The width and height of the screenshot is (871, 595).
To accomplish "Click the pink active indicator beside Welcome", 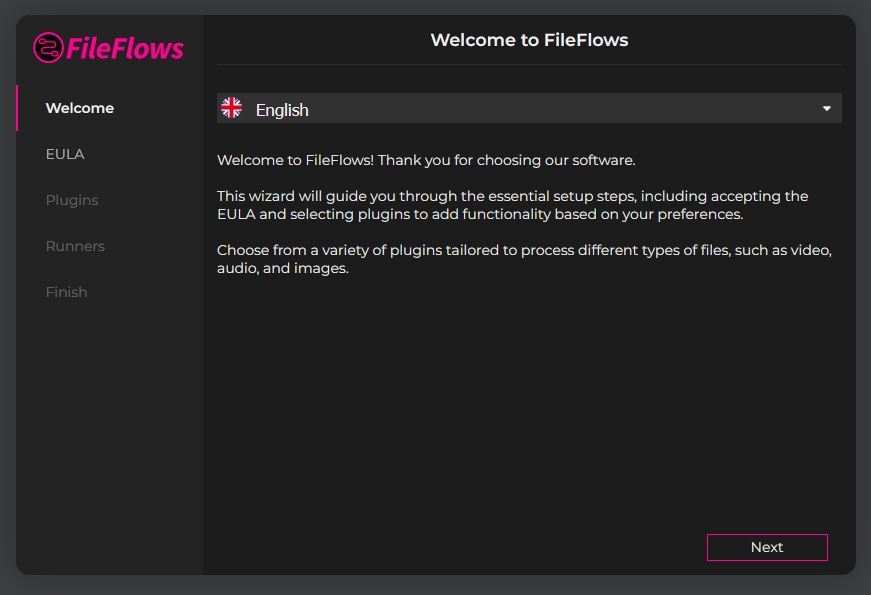I will click(x=17, y=108).
